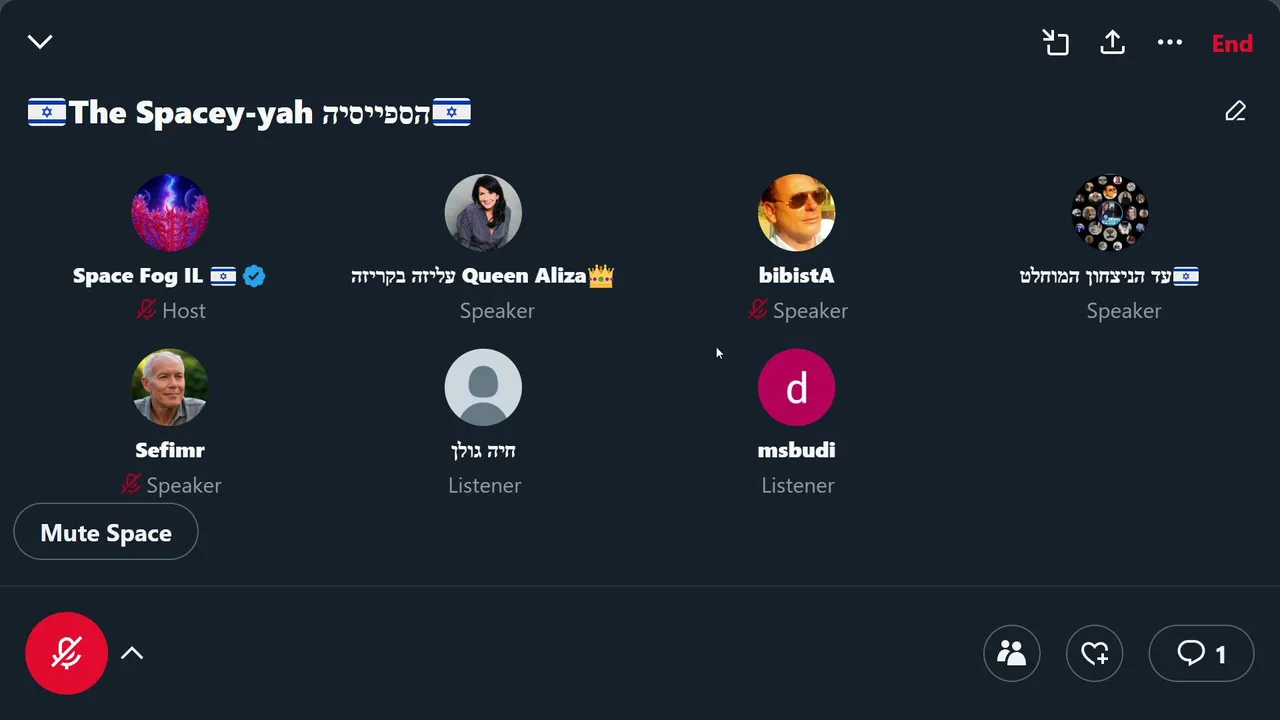Open the participants people icon
1280x720 pixels.
click(1012, 653)
